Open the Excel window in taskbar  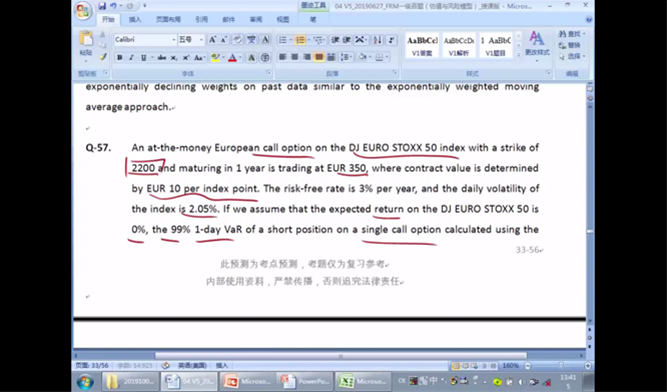[x=362, y=381]
